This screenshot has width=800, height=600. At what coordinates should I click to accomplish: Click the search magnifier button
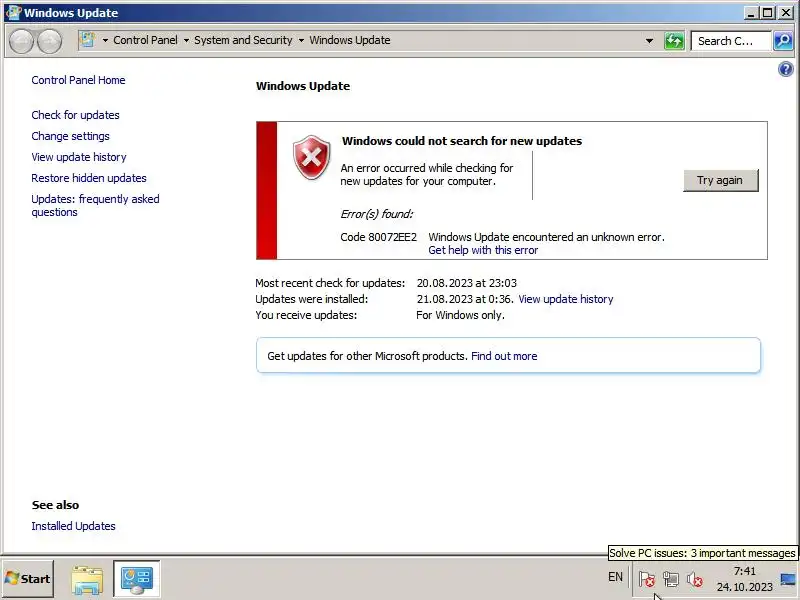point(783,41)
